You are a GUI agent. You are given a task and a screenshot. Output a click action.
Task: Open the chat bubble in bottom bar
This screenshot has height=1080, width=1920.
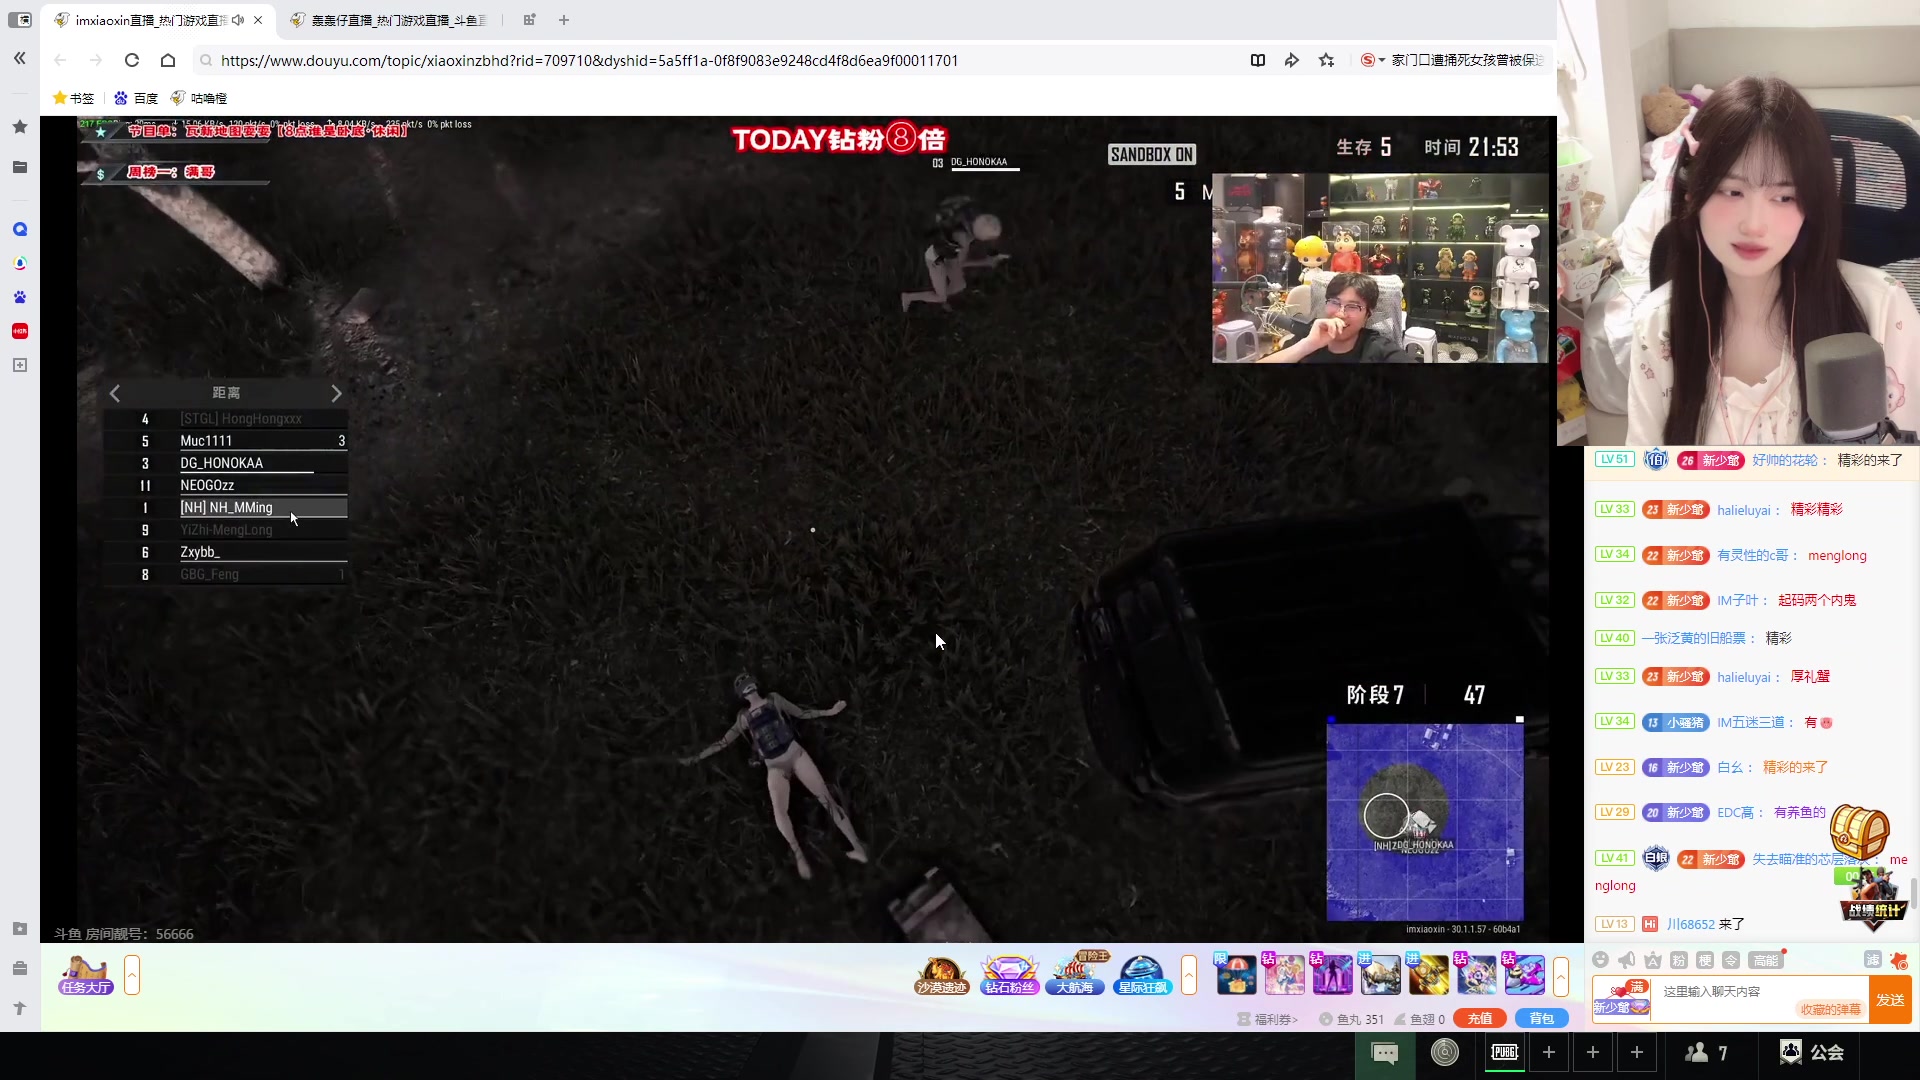[x=1385, y=1053]
